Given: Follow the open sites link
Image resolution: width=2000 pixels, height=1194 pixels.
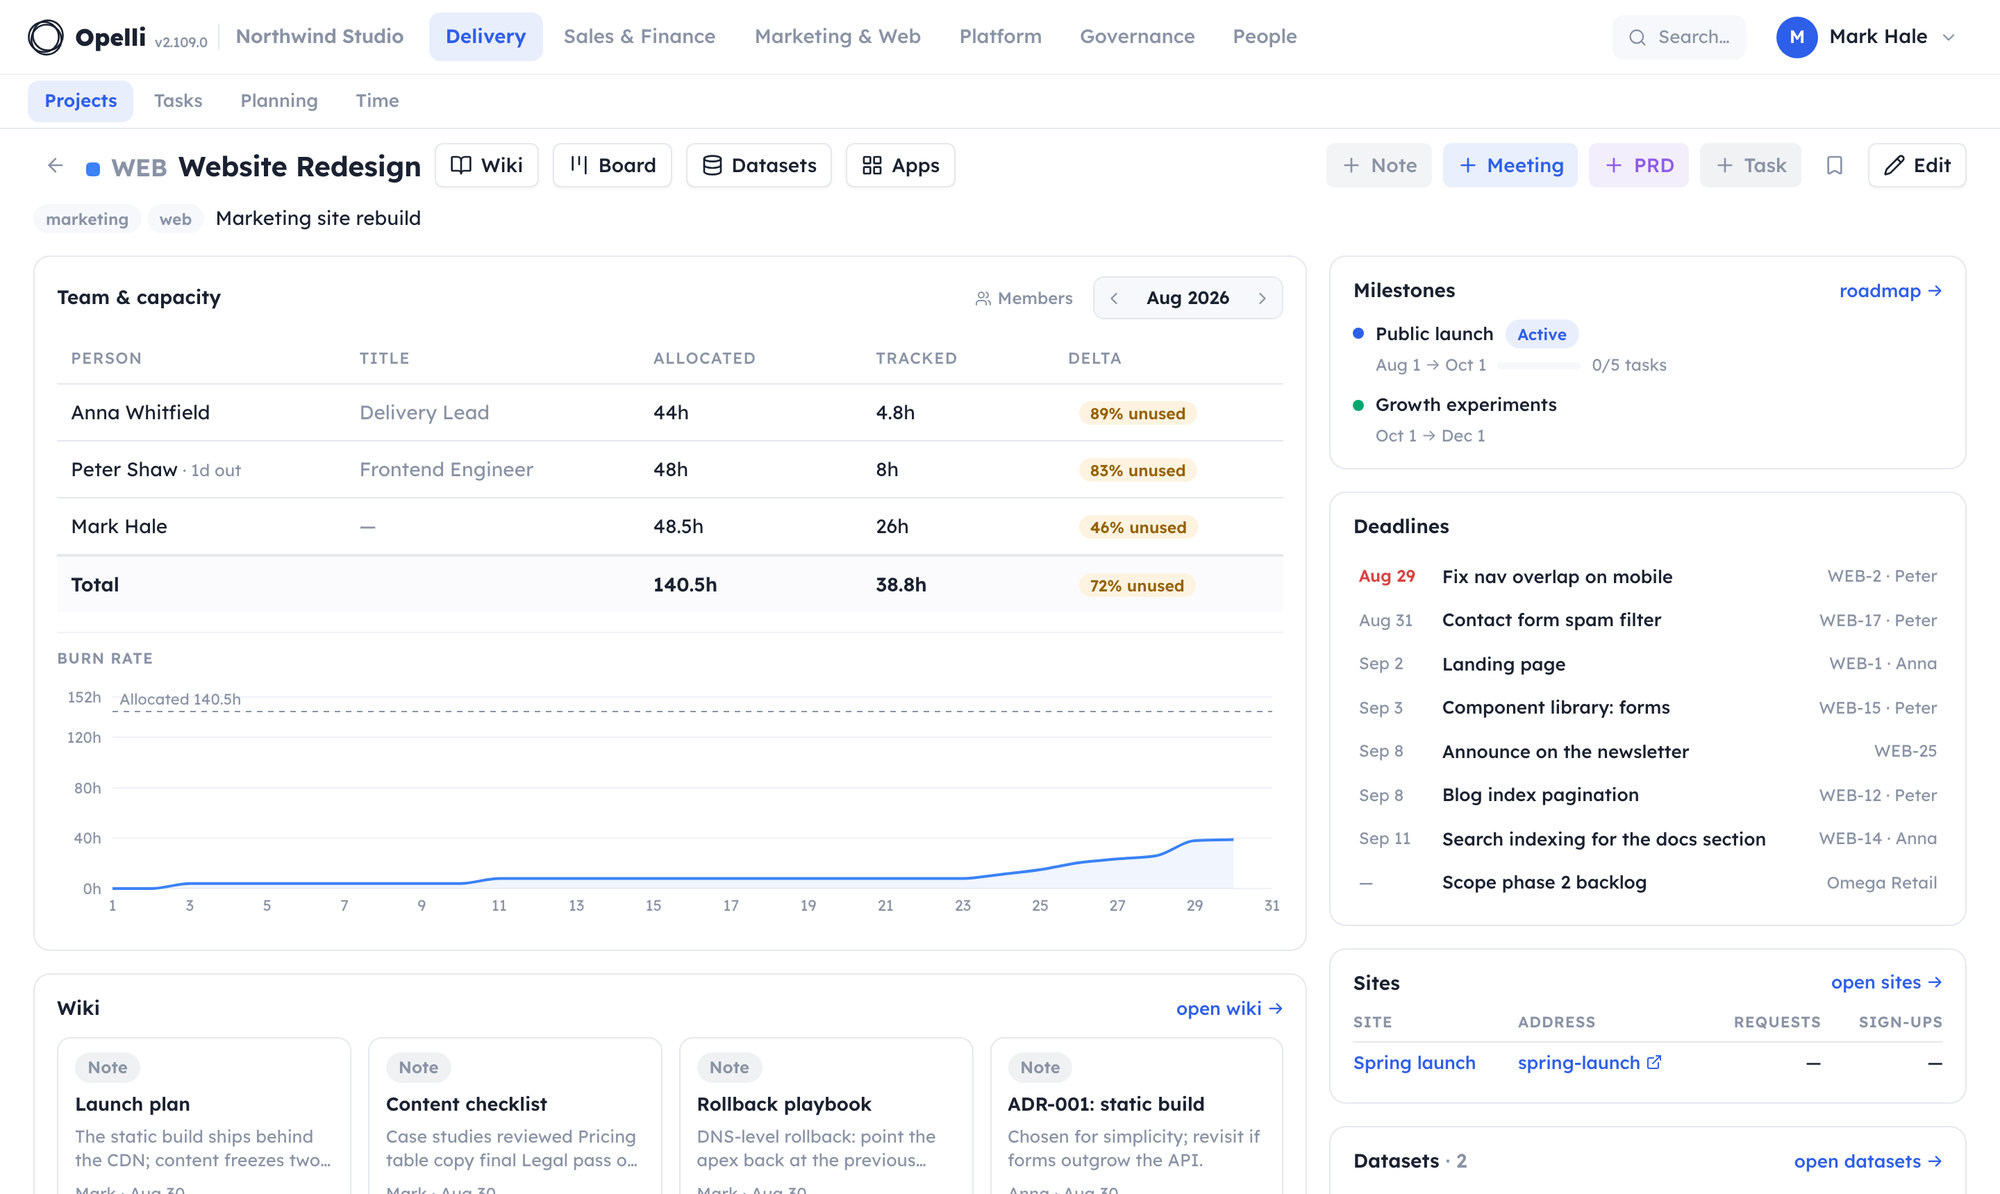Looking at the screenshot, I should click(x=1886, y=982).
